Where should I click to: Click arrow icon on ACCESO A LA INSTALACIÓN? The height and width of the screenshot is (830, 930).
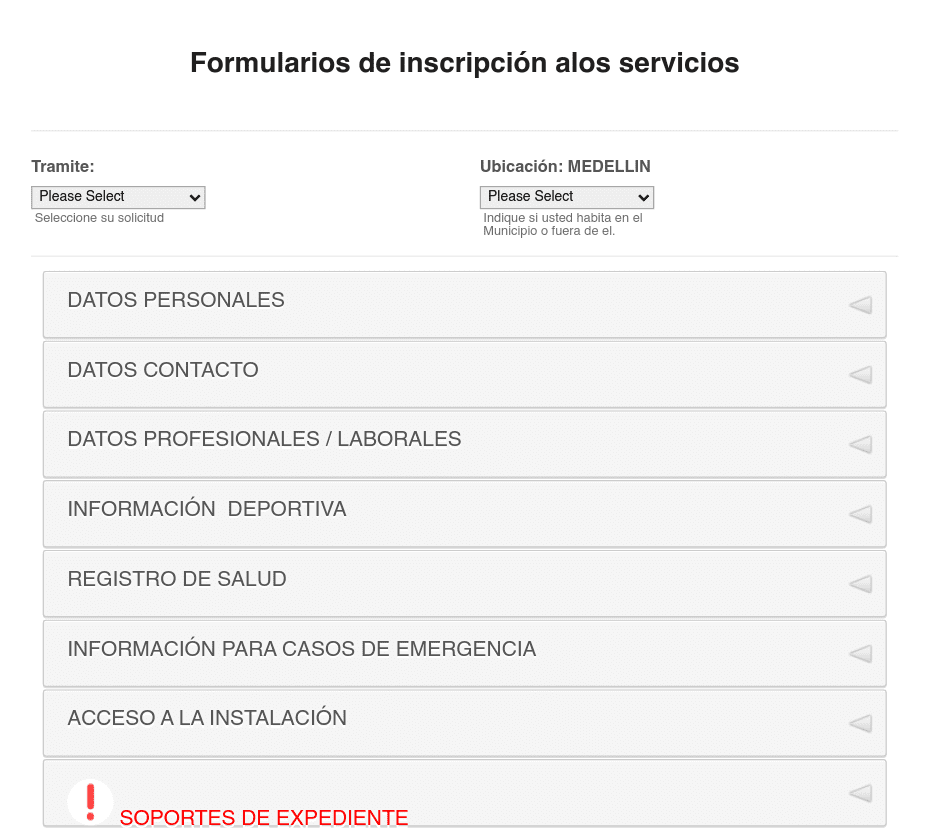[860, 723]
